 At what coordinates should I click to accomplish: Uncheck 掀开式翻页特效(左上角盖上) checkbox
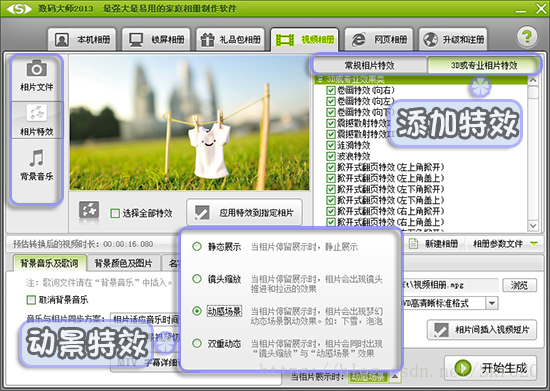tap(330, 178)
